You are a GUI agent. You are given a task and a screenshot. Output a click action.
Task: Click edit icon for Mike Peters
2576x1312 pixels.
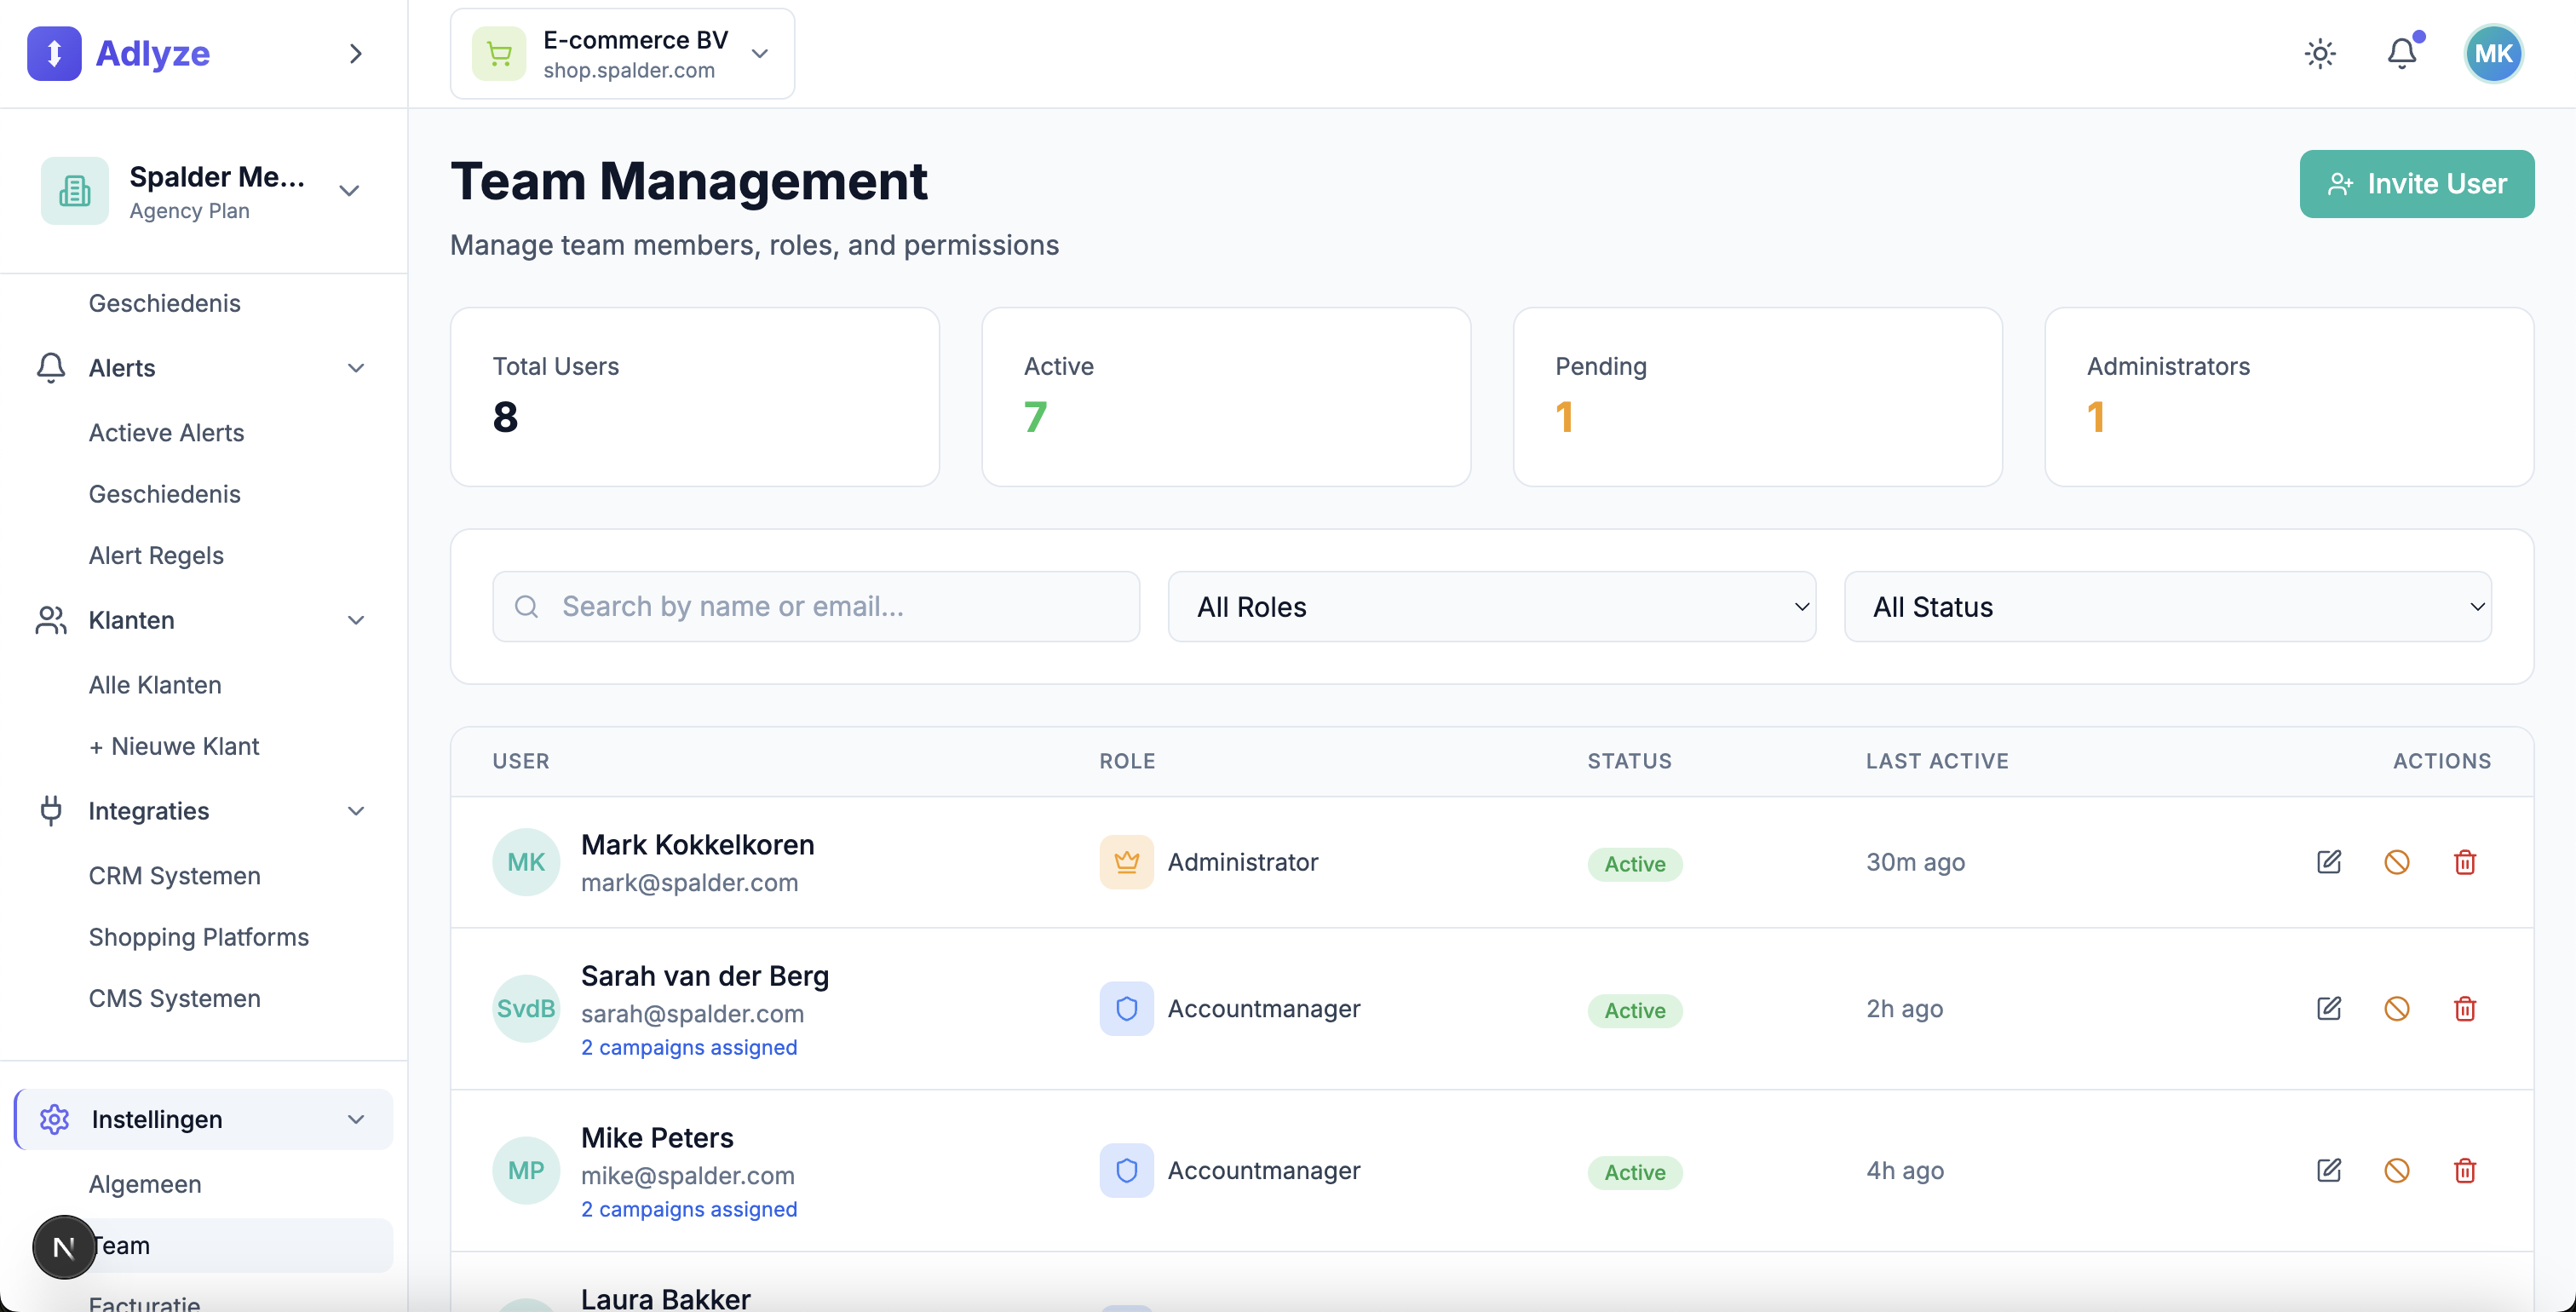[2329, 1170]
